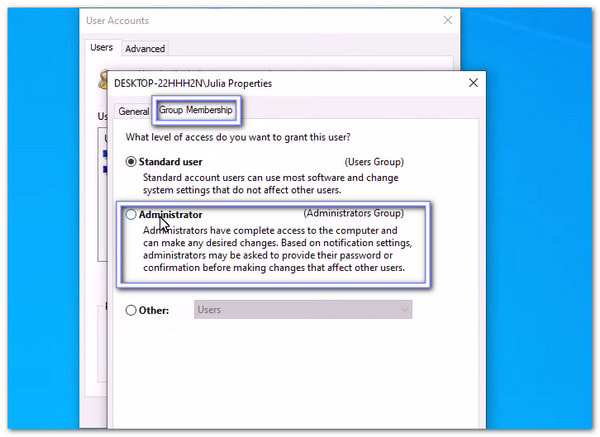Go to the Advanced tab in User Accounts
600x437 pixels.
pyautogui.click(x=145, y=48)
